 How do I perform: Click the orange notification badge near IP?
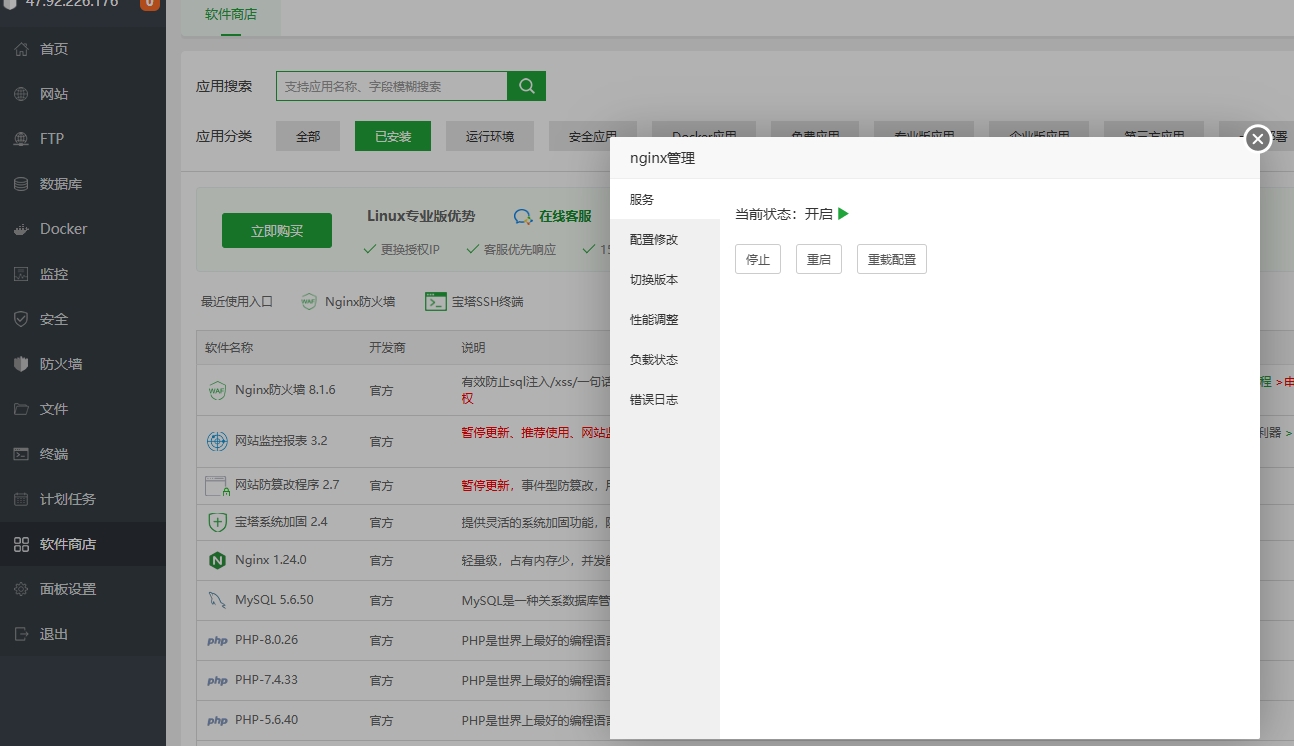pos(149,4)
